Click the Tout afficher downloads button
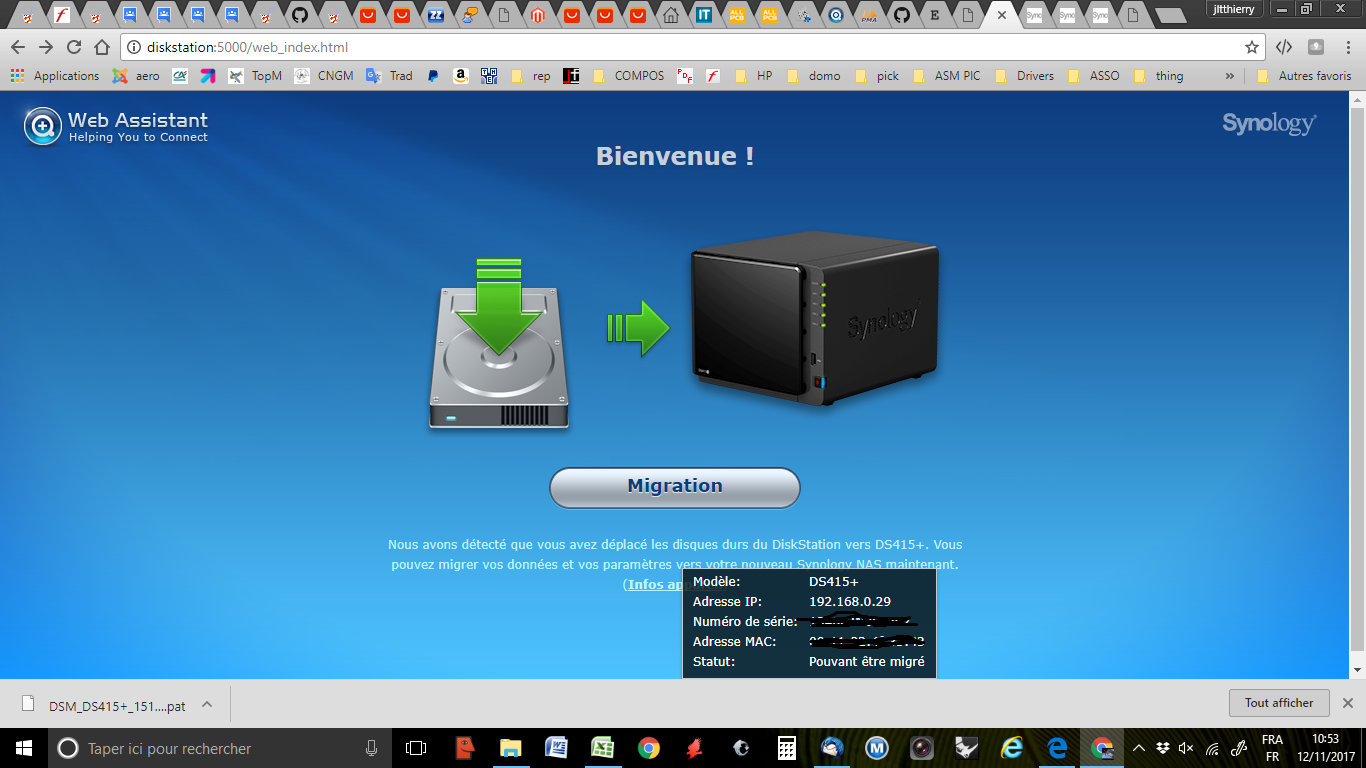This screenshot has width=1366, height=768. (x=1279, y=703)
